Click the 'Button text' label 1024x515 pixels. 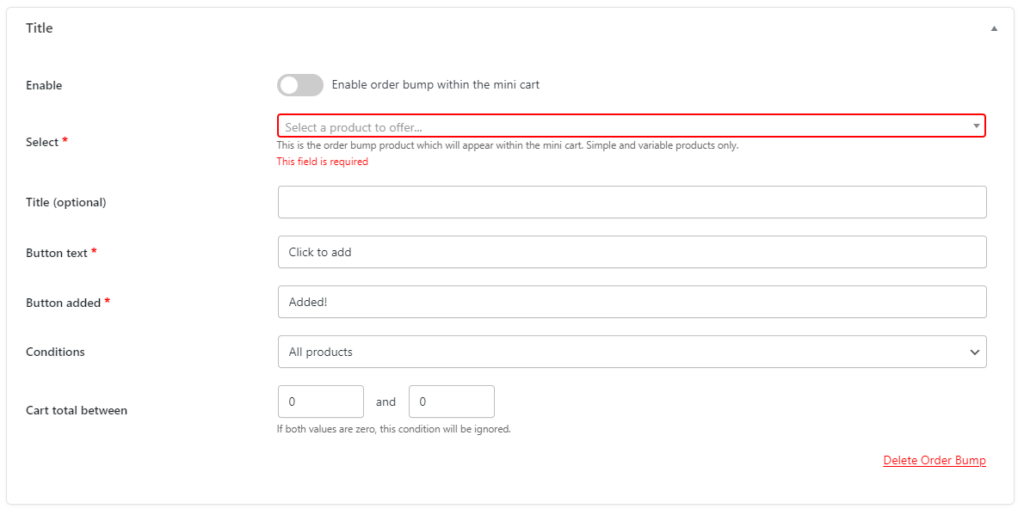57,253
